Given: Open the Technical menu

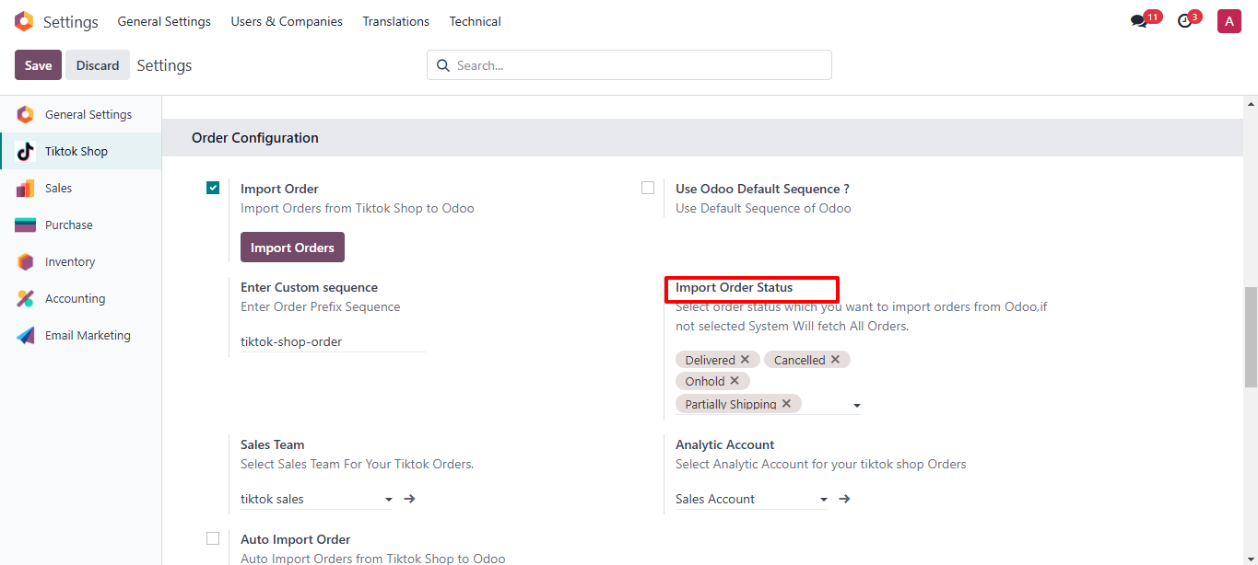Looking at the screenshot, I should 475,21.
